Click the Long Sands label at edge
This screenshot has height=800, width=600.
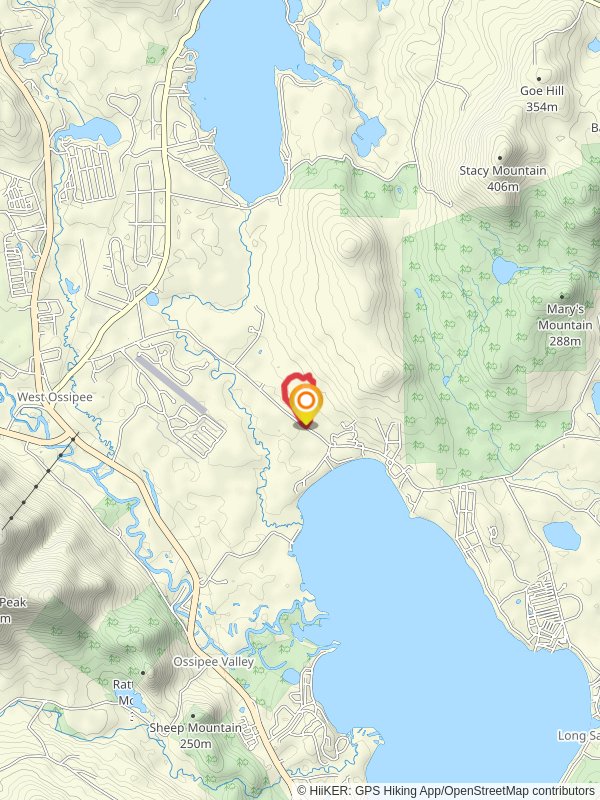(x=579, y=736)
